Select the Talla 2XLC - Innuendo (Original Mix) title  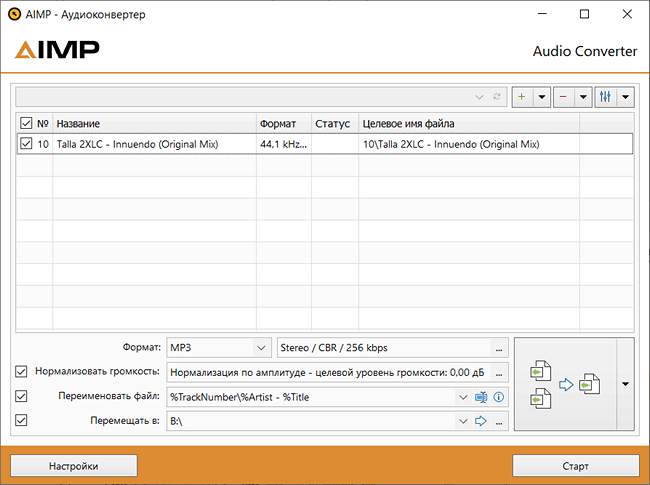click(x=137, y=144)
